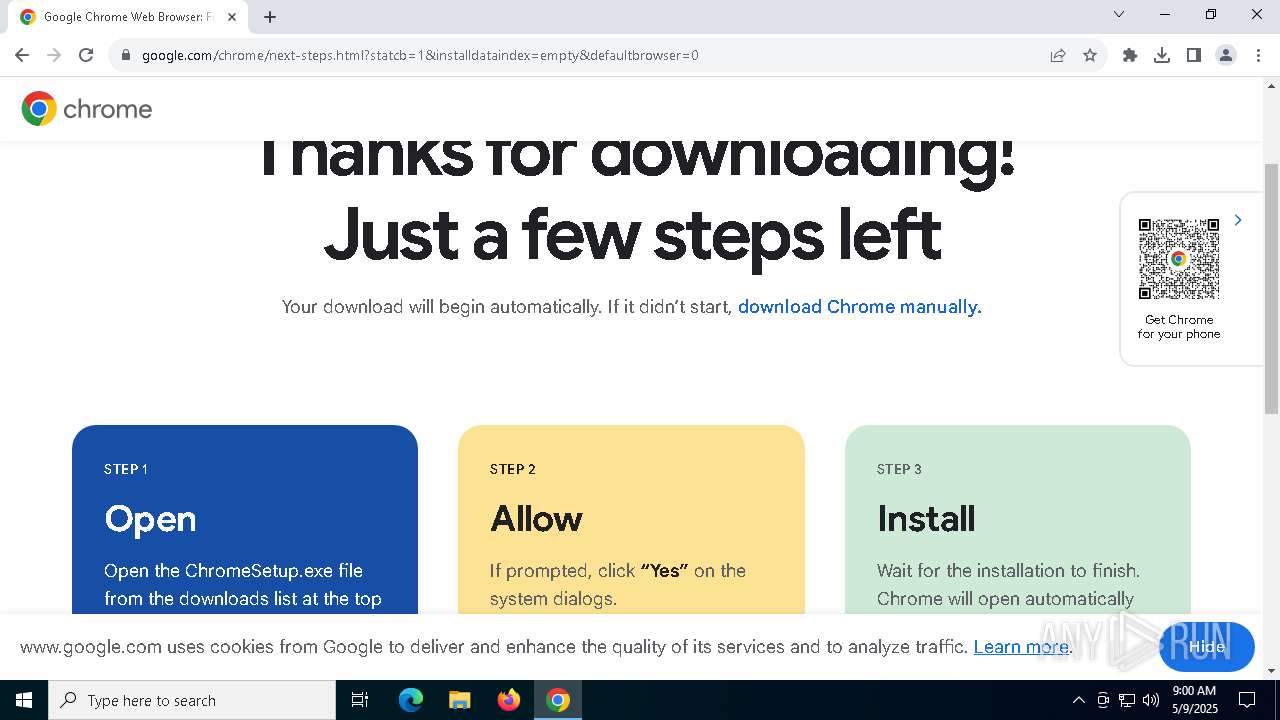Image resolution: width=1280 pixels, height=720 pixels.
Task: Expand the Get Chrome for your phone panel
Action: (1238, 220)
